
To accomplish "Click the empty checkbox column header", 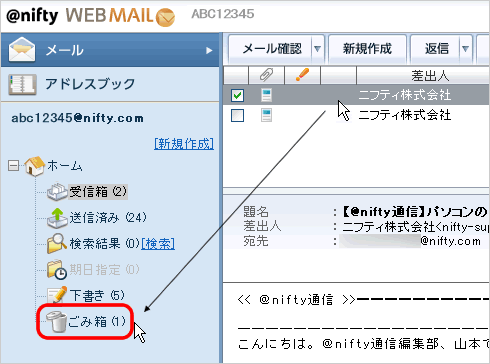I will 236,75.
